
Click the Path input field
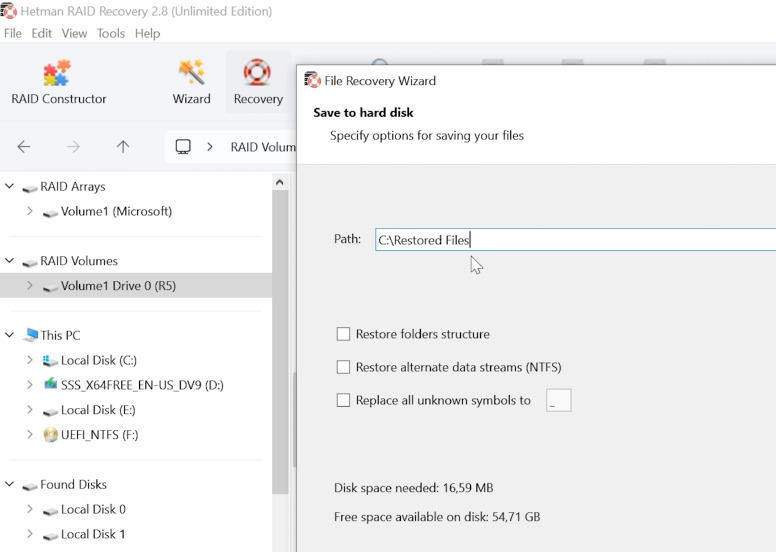575,240
